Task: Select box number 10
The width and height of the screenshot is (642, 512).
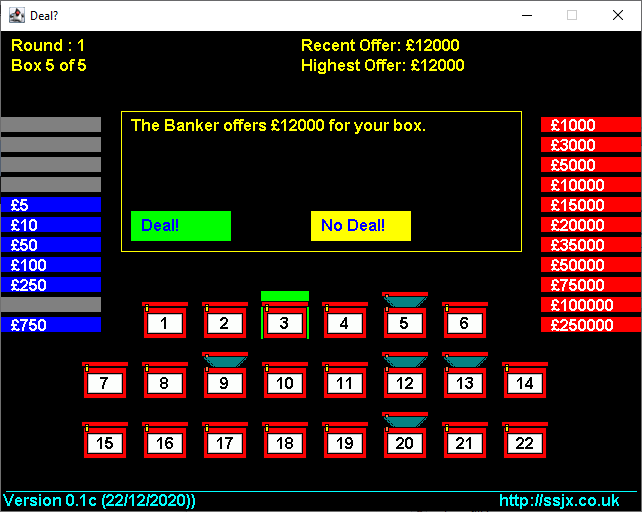Action: click(285, 380)
